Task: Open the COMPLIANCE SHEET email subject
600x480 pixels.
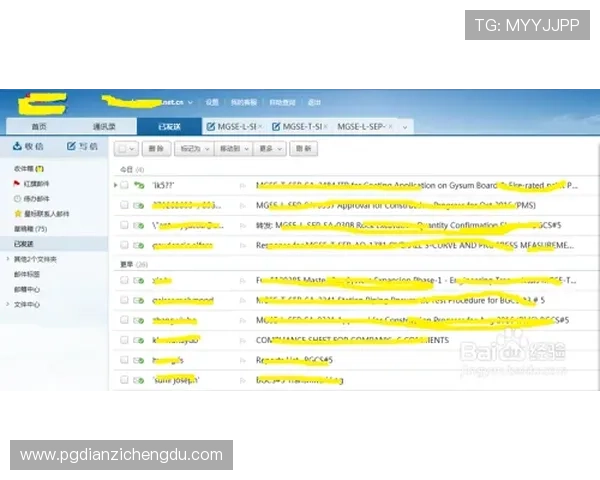Action: [352, 340]
